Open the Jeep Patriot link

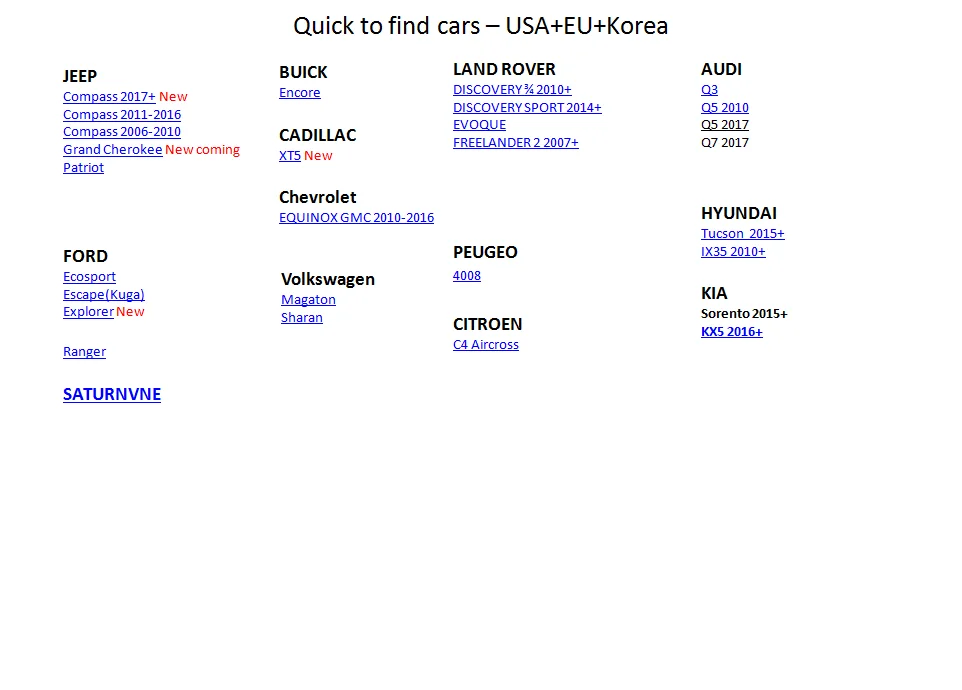click(83, 168)
